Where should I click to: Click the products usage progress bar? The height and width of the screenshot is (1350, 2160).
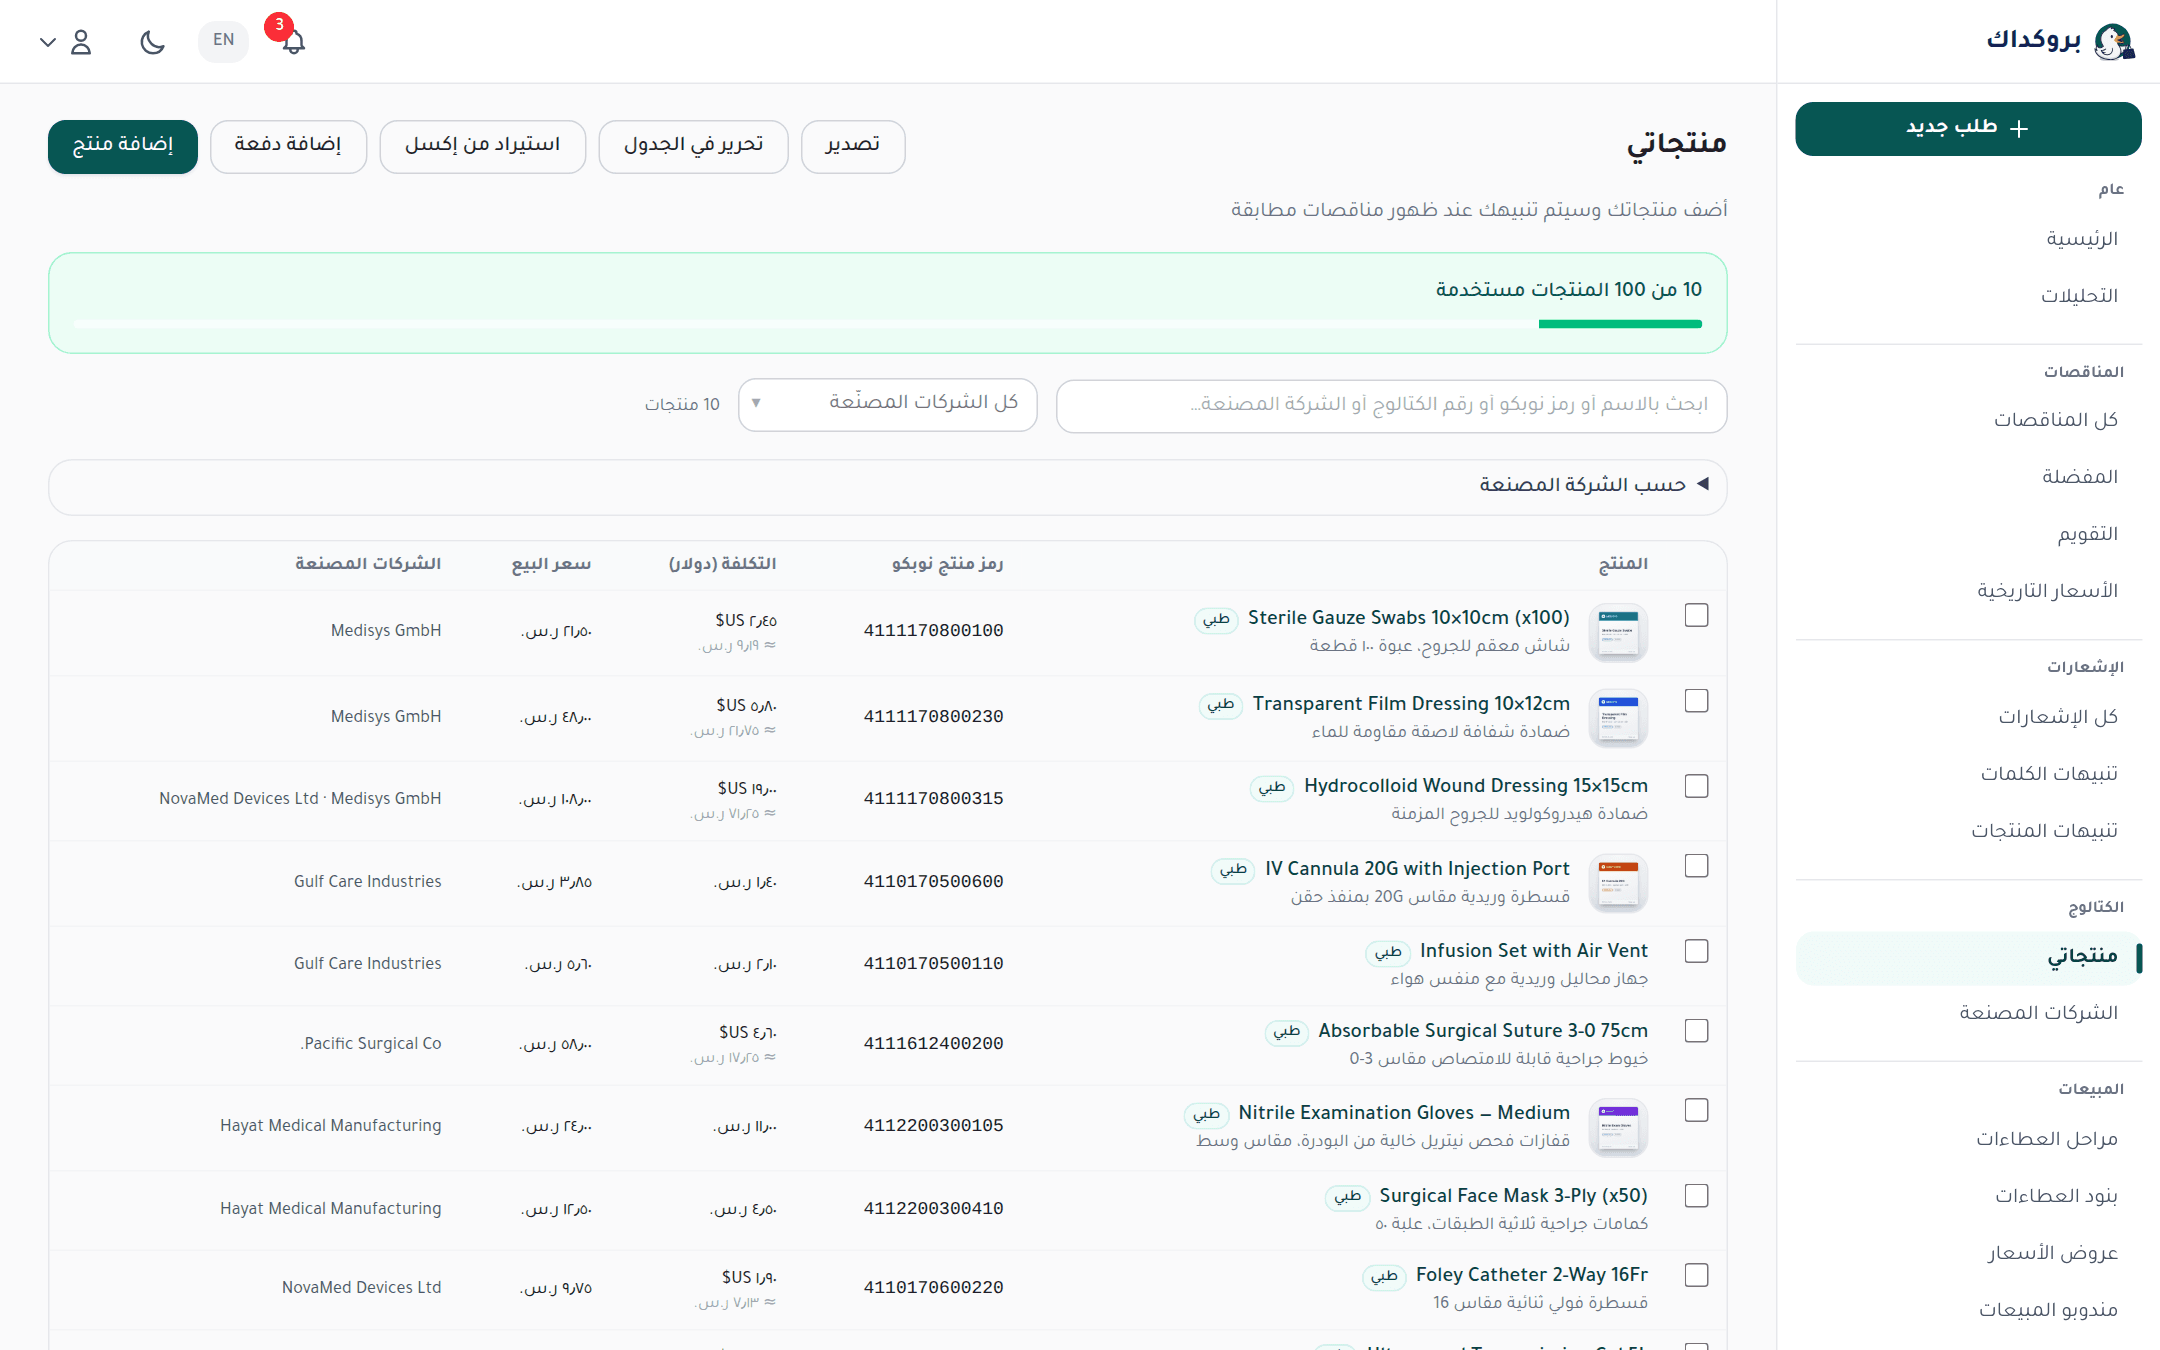(887, 324)
